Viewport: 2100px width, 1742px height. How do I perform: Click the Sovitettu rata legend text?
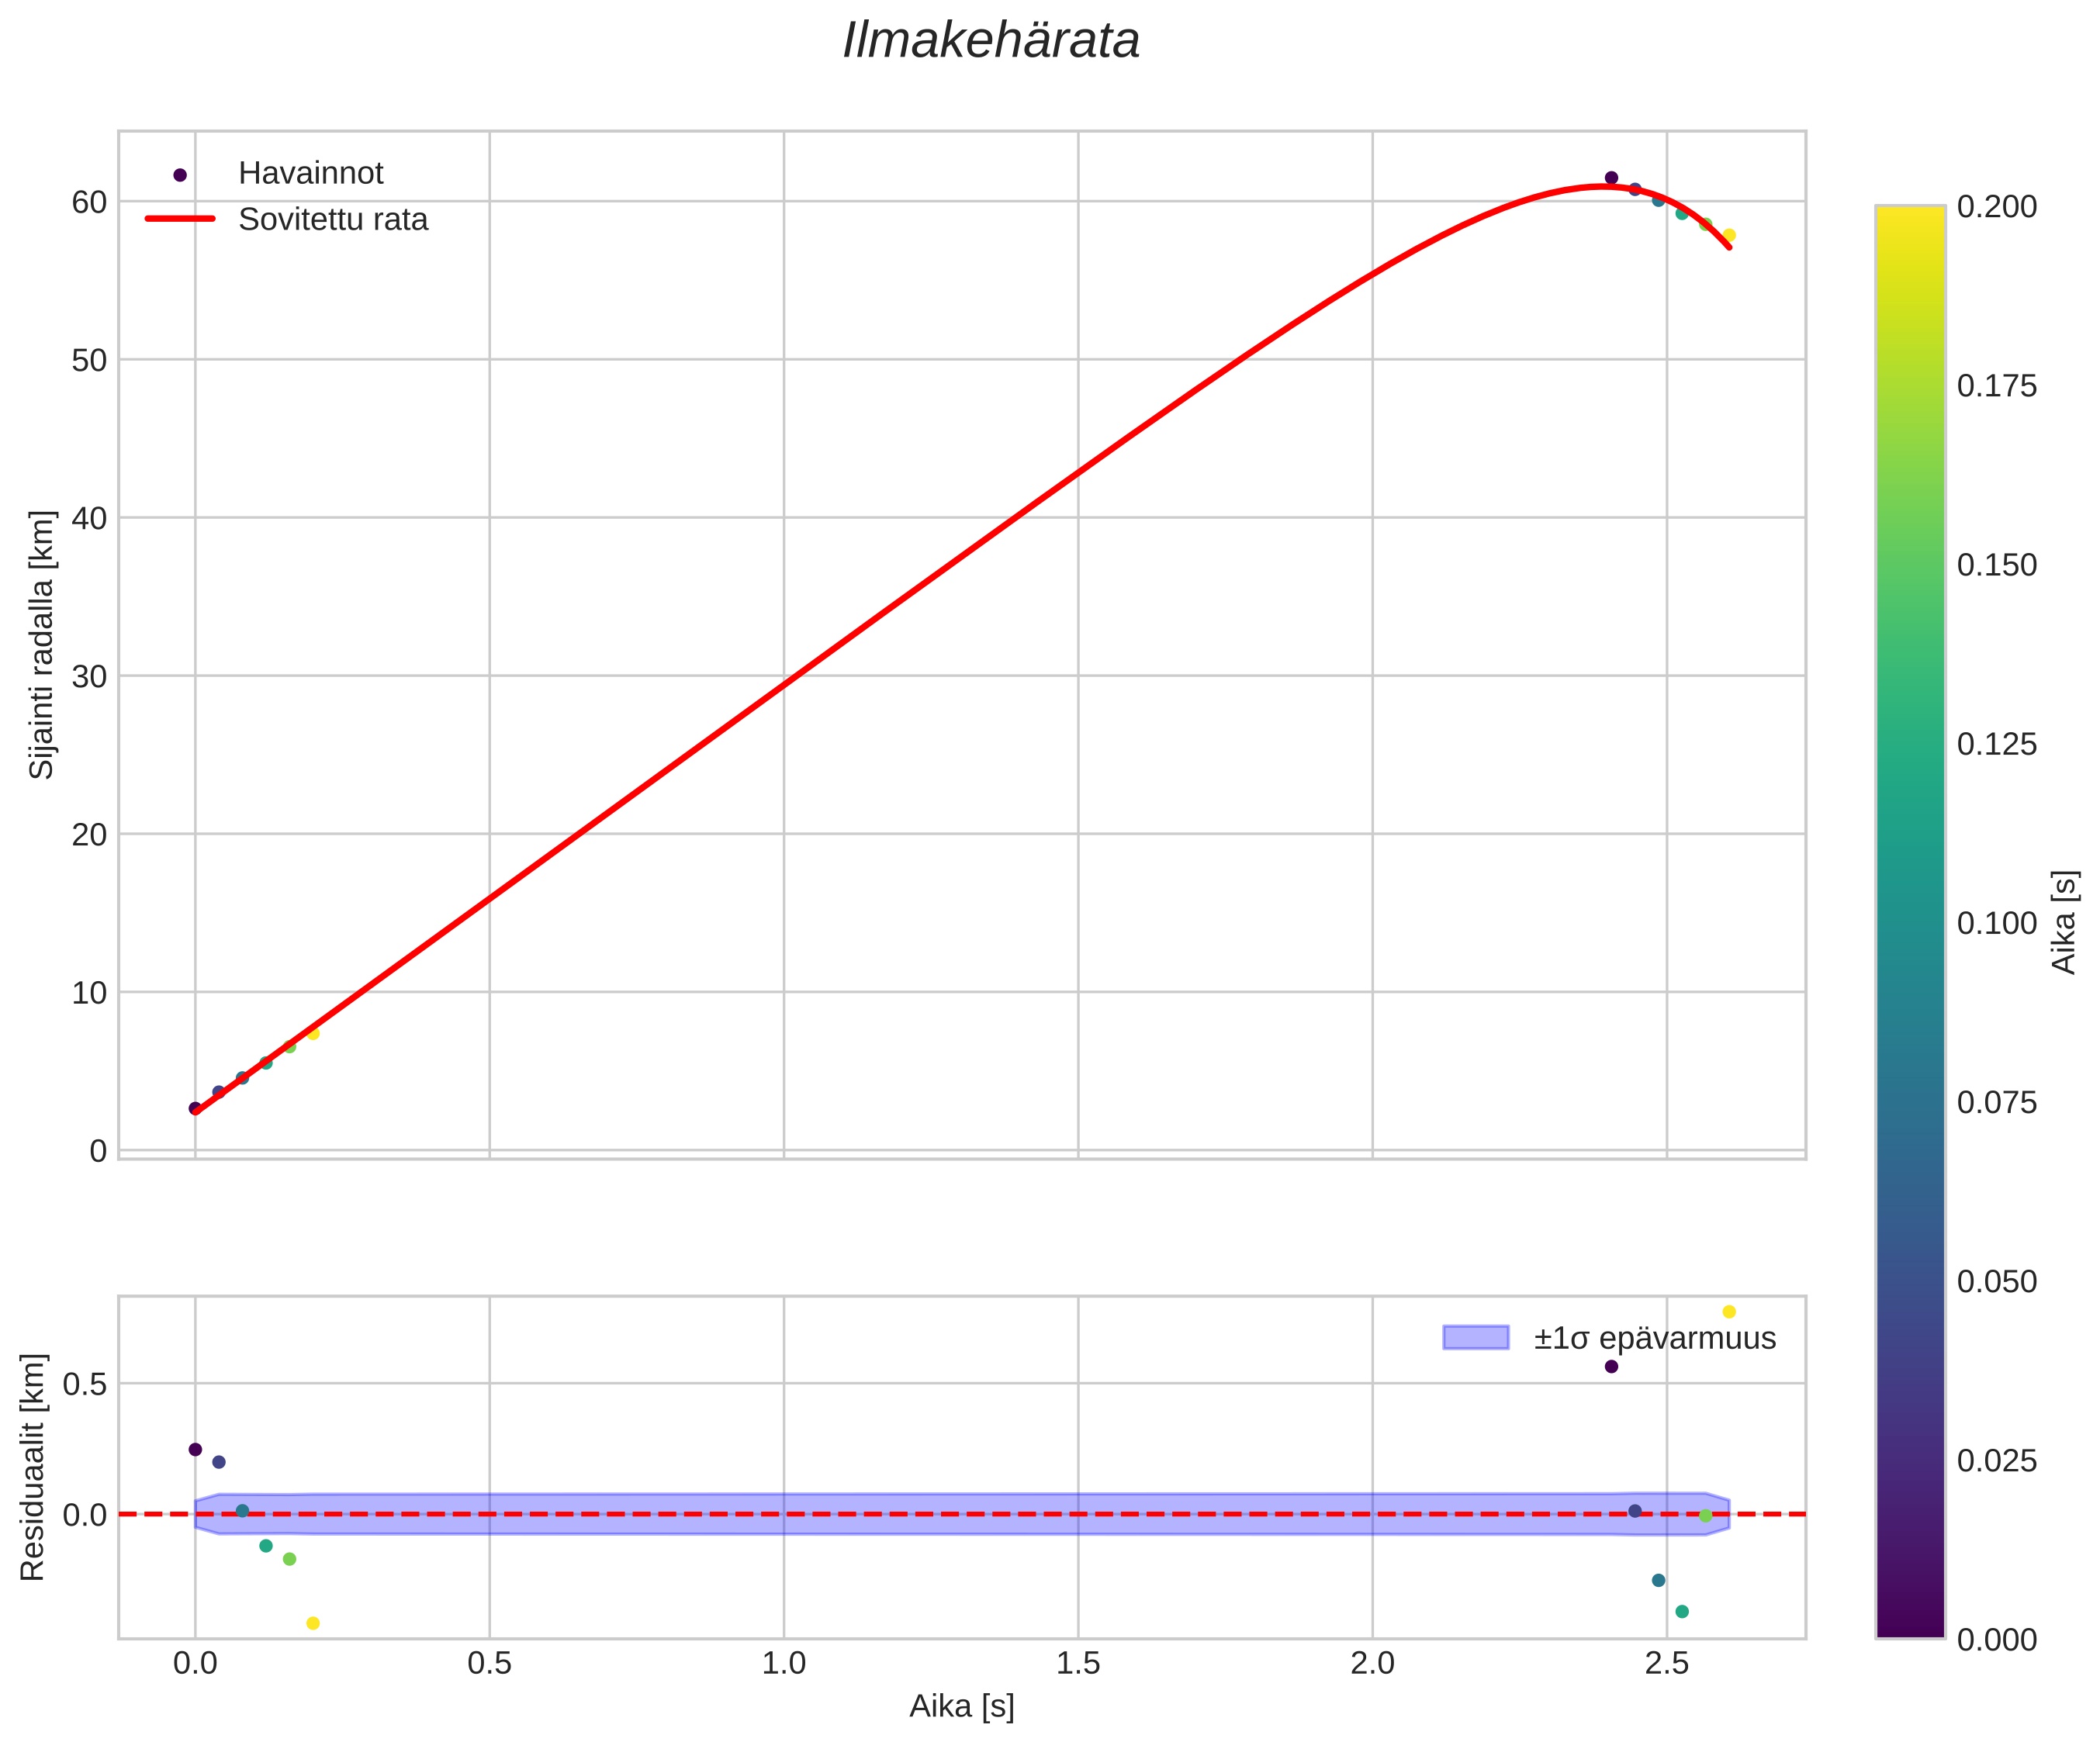click(x=333, y=220)
